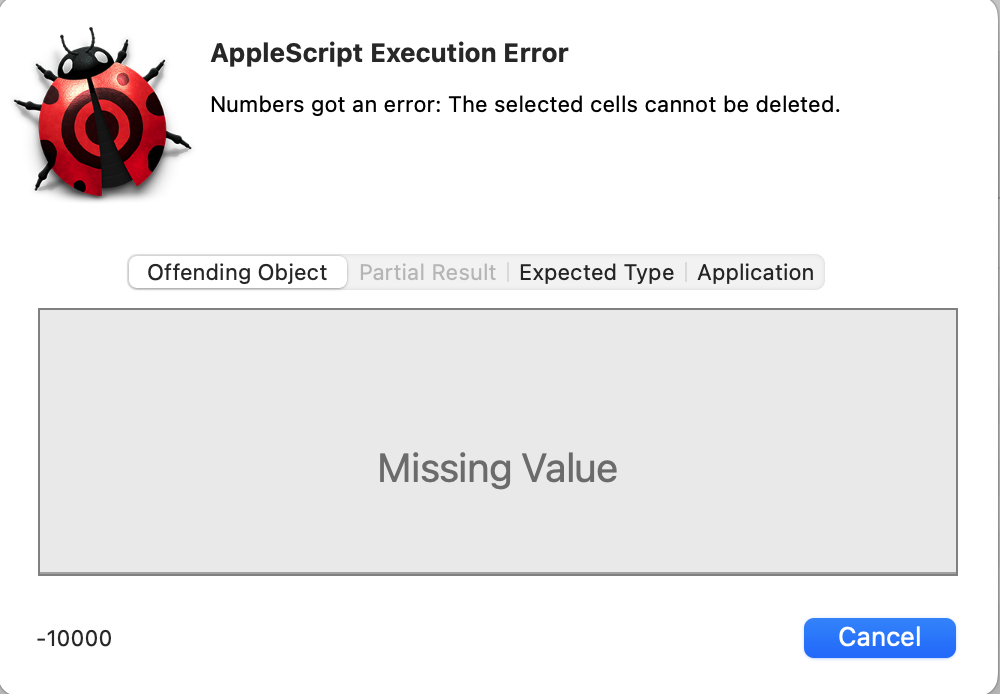Select the Partial Result tab

click(427, 273)
